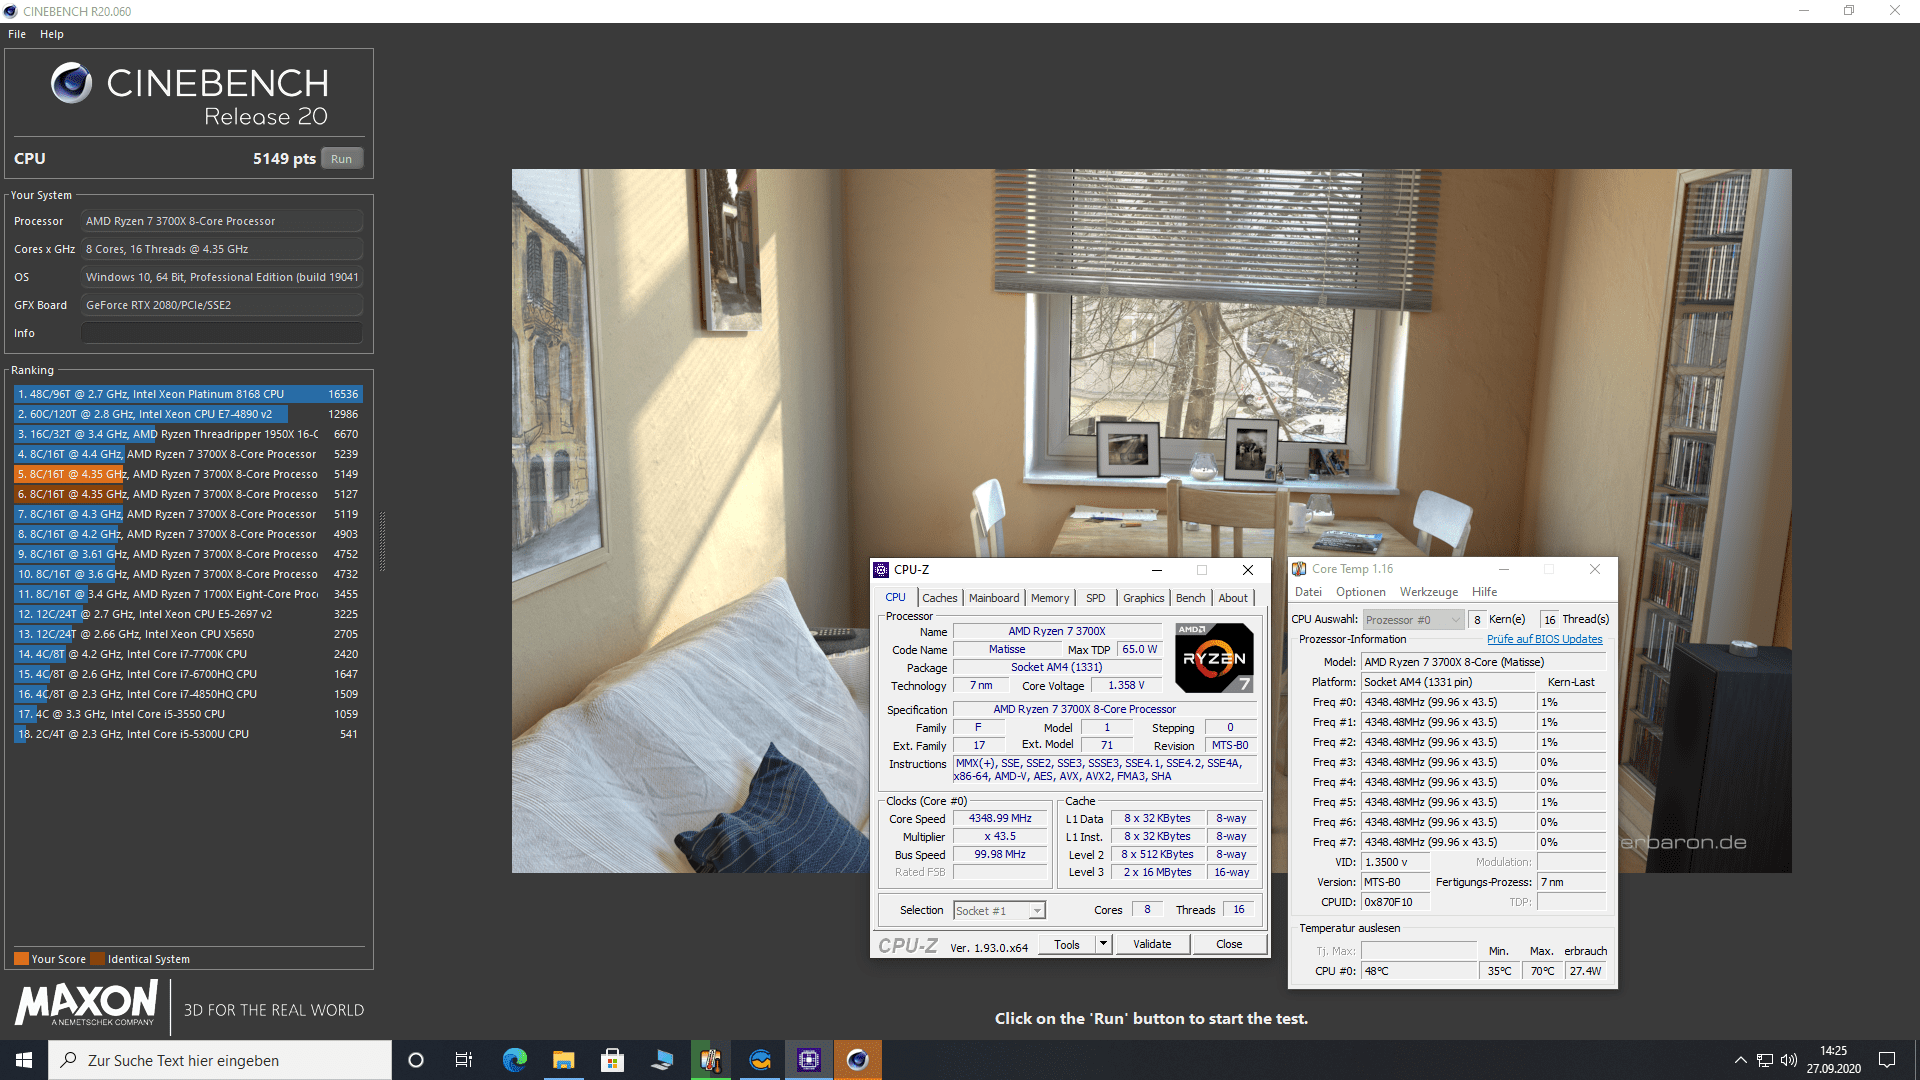Switch to the Memory tab in CPU-Z
Screen dimensions: 1920x1080
(x=1049, y=598)
